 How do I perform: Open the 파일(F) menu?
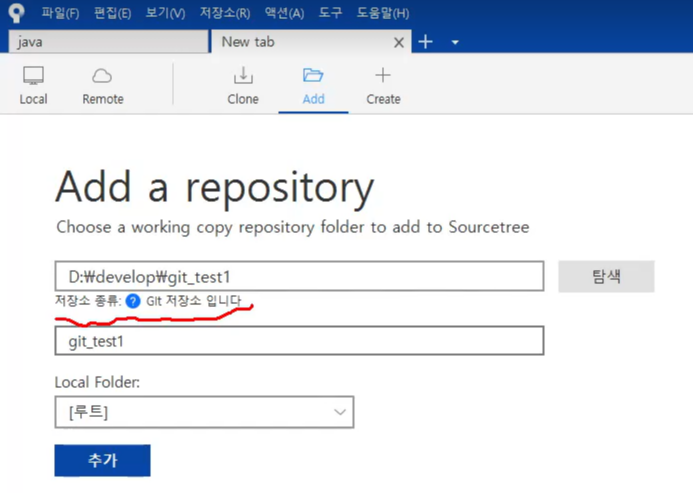tap(61, 13)
